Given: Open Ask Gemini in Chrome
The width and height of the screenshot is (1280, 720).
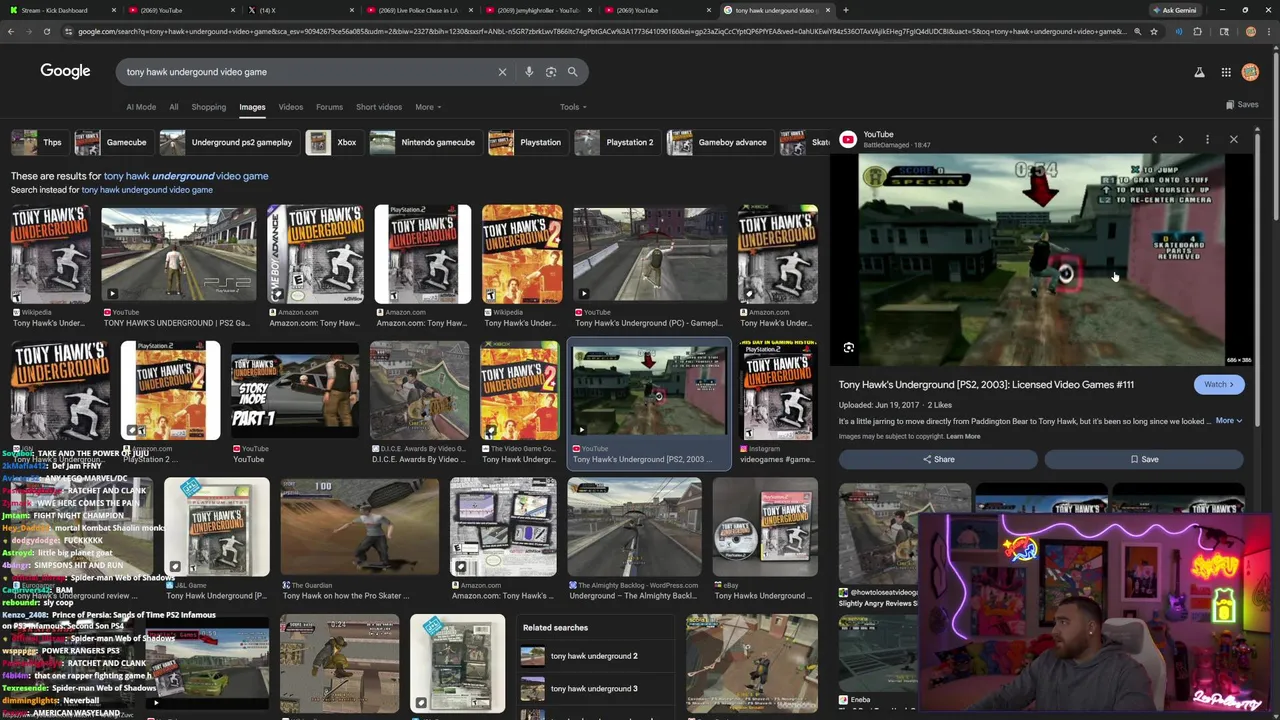Looking at the screenshot, I should (x=1175, y=10).
